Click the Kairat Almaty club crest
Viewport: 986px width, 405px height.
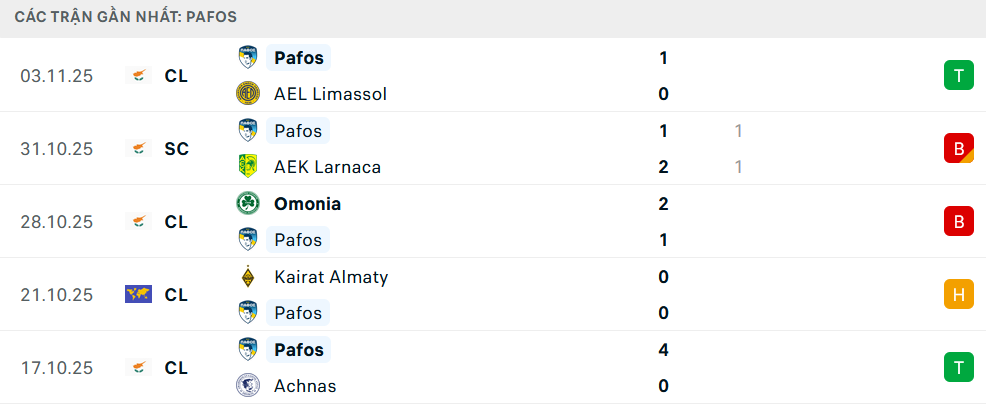[247, 277]
